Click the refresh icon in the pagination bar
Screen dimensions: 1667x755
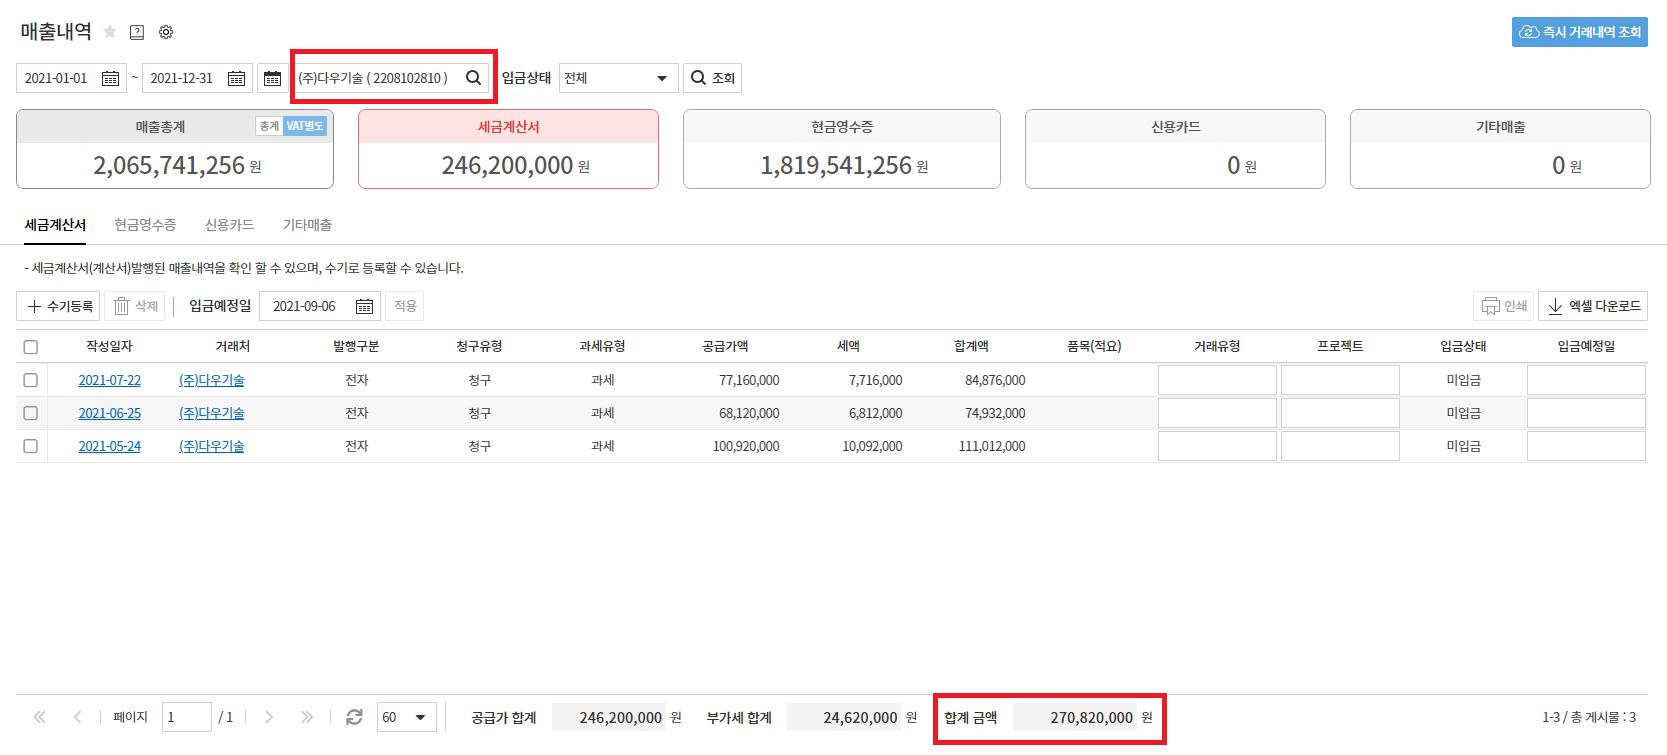pos(354,717)
